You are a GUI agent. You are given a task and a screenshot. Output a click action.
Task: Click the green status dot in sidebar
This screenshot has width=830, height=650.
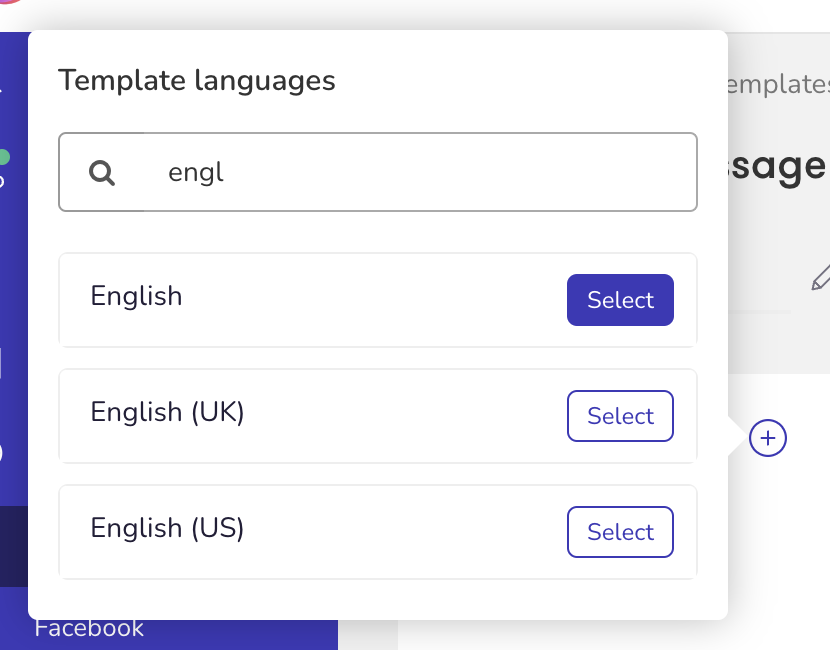coord(4,157)
